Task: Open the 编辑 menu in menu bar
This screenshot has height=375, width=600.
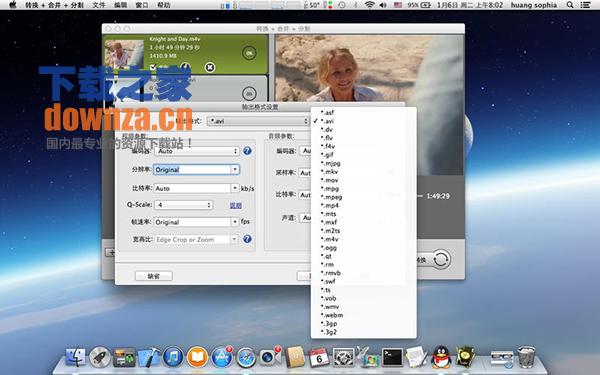Action: (121, 5)
